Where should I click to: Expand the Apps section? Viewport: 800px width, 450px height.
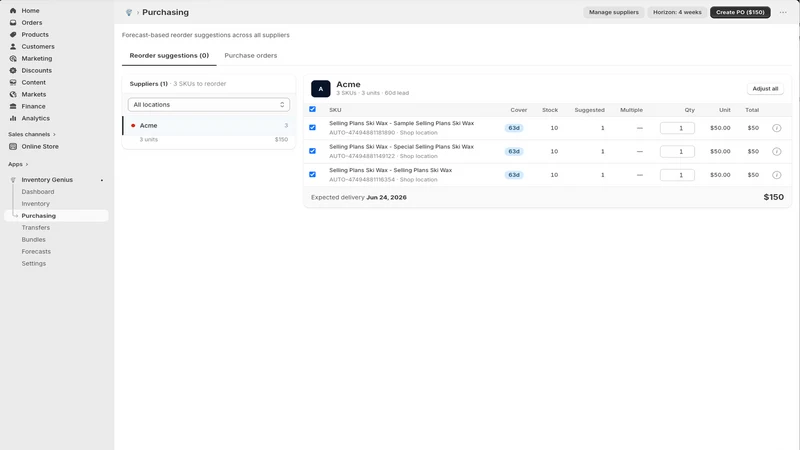click(x=18, y=164)
